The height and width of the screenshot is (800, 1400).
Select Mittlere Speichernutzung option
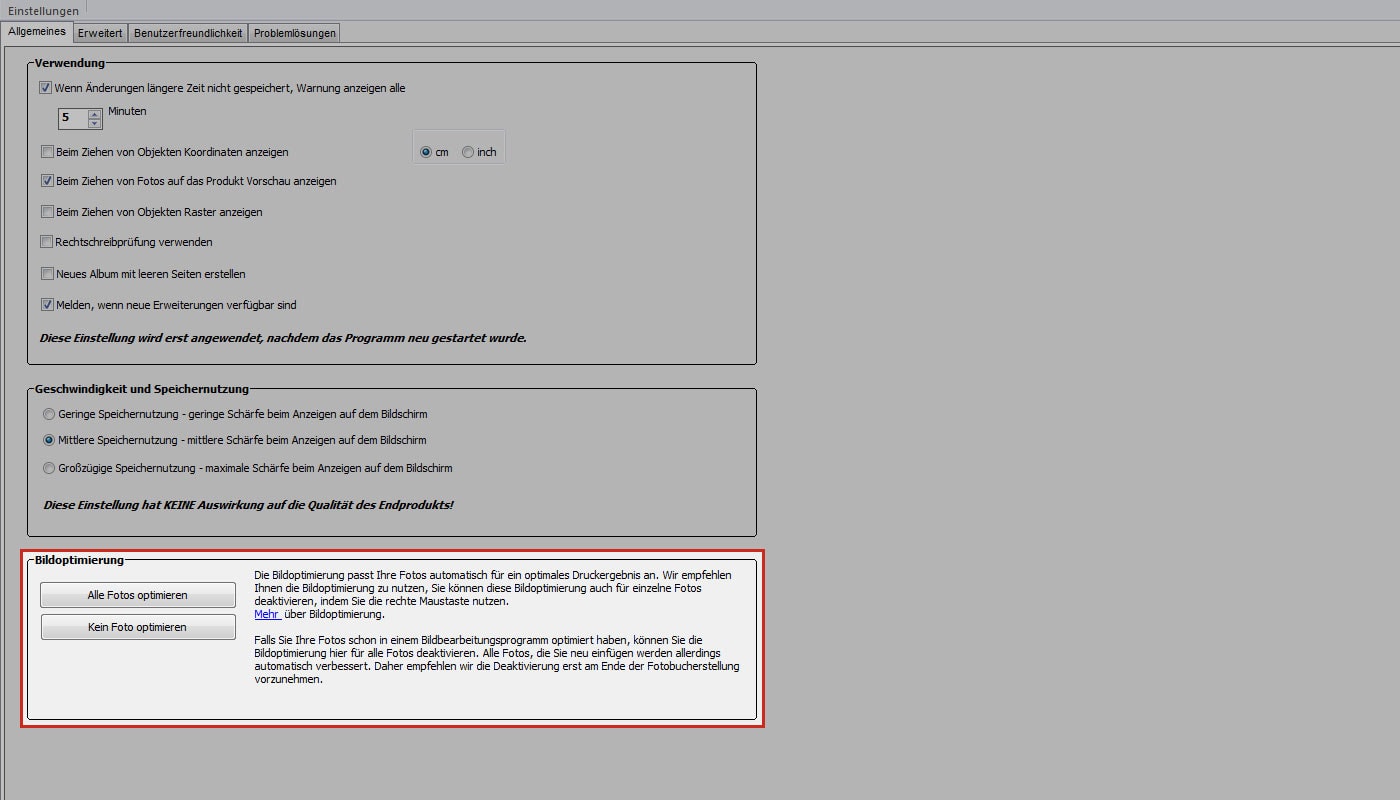pyautogui.click(x=49, y=440)
